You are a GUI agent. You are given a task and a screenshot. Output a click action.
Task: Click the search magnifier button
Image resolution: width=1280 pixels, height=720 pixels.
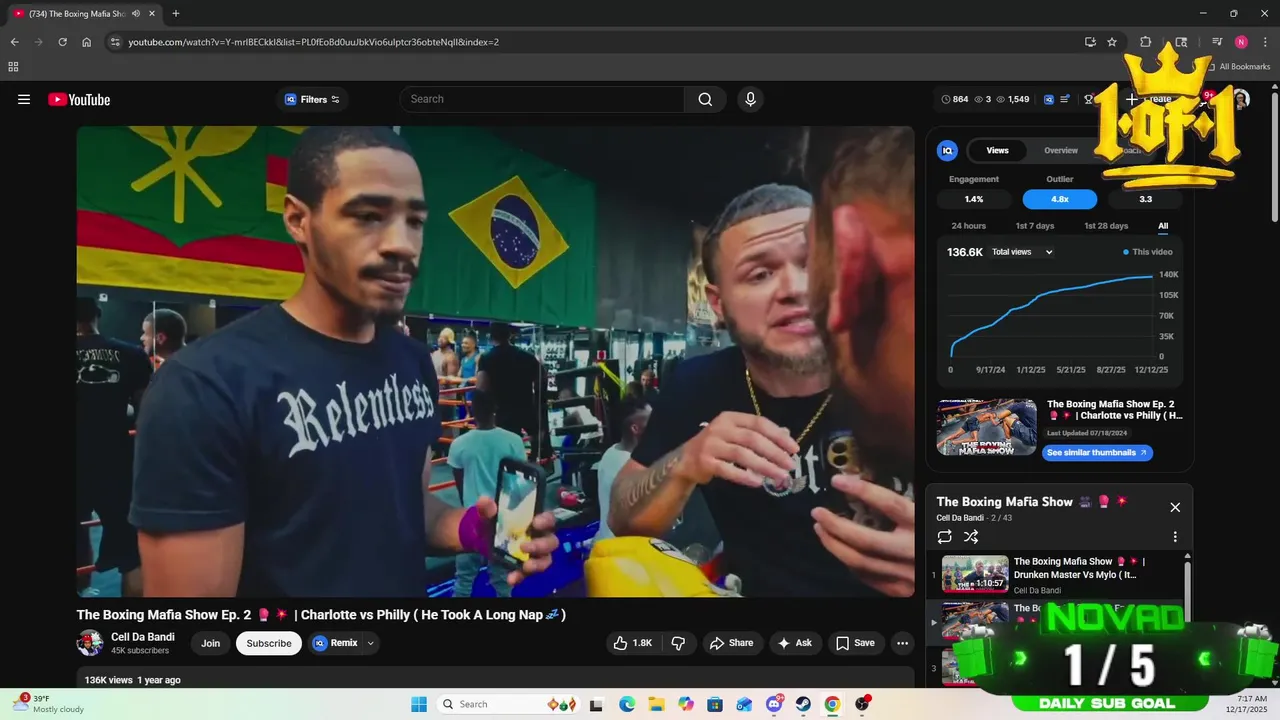coord(705,99)
